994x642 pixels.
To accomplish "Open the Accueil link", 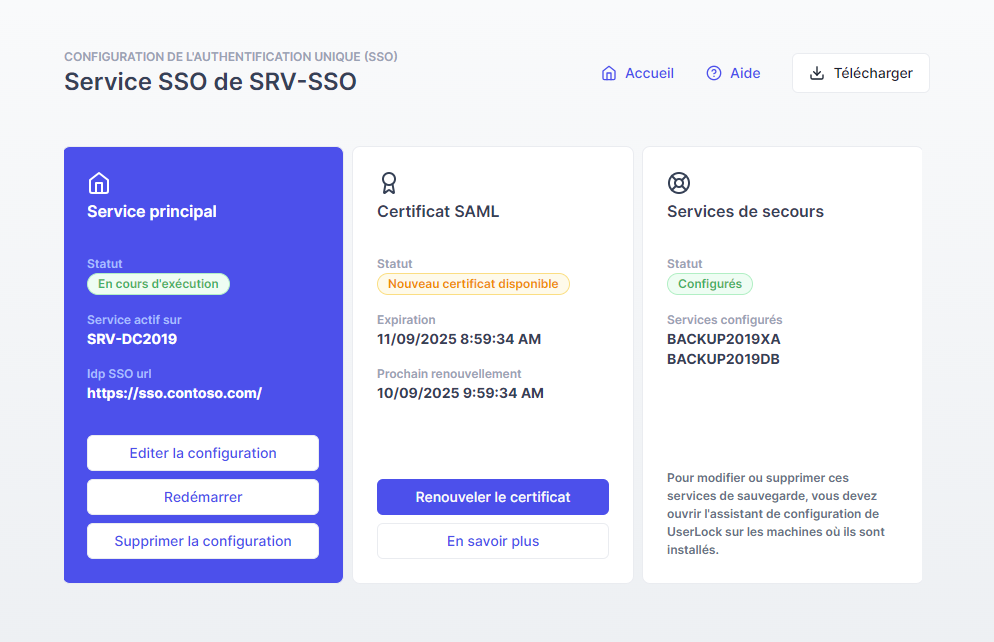I will pyautogui.click(x=638, y=74).
